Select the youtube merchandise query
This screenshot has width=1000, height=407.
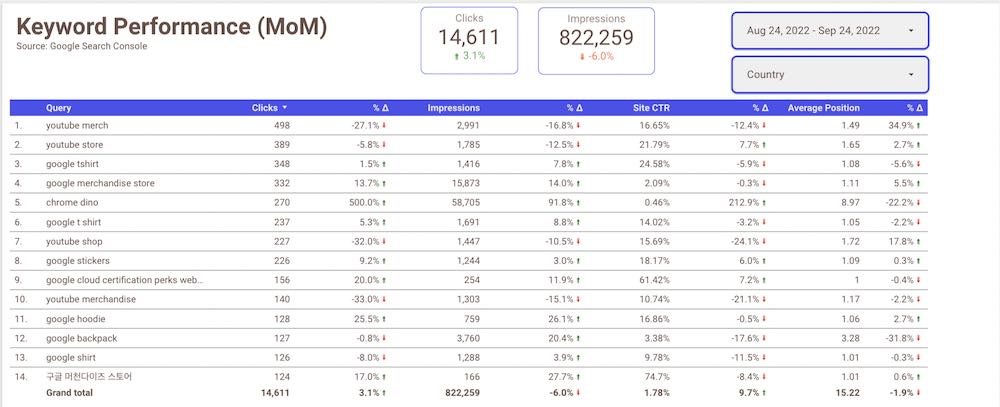coord(91,299)
